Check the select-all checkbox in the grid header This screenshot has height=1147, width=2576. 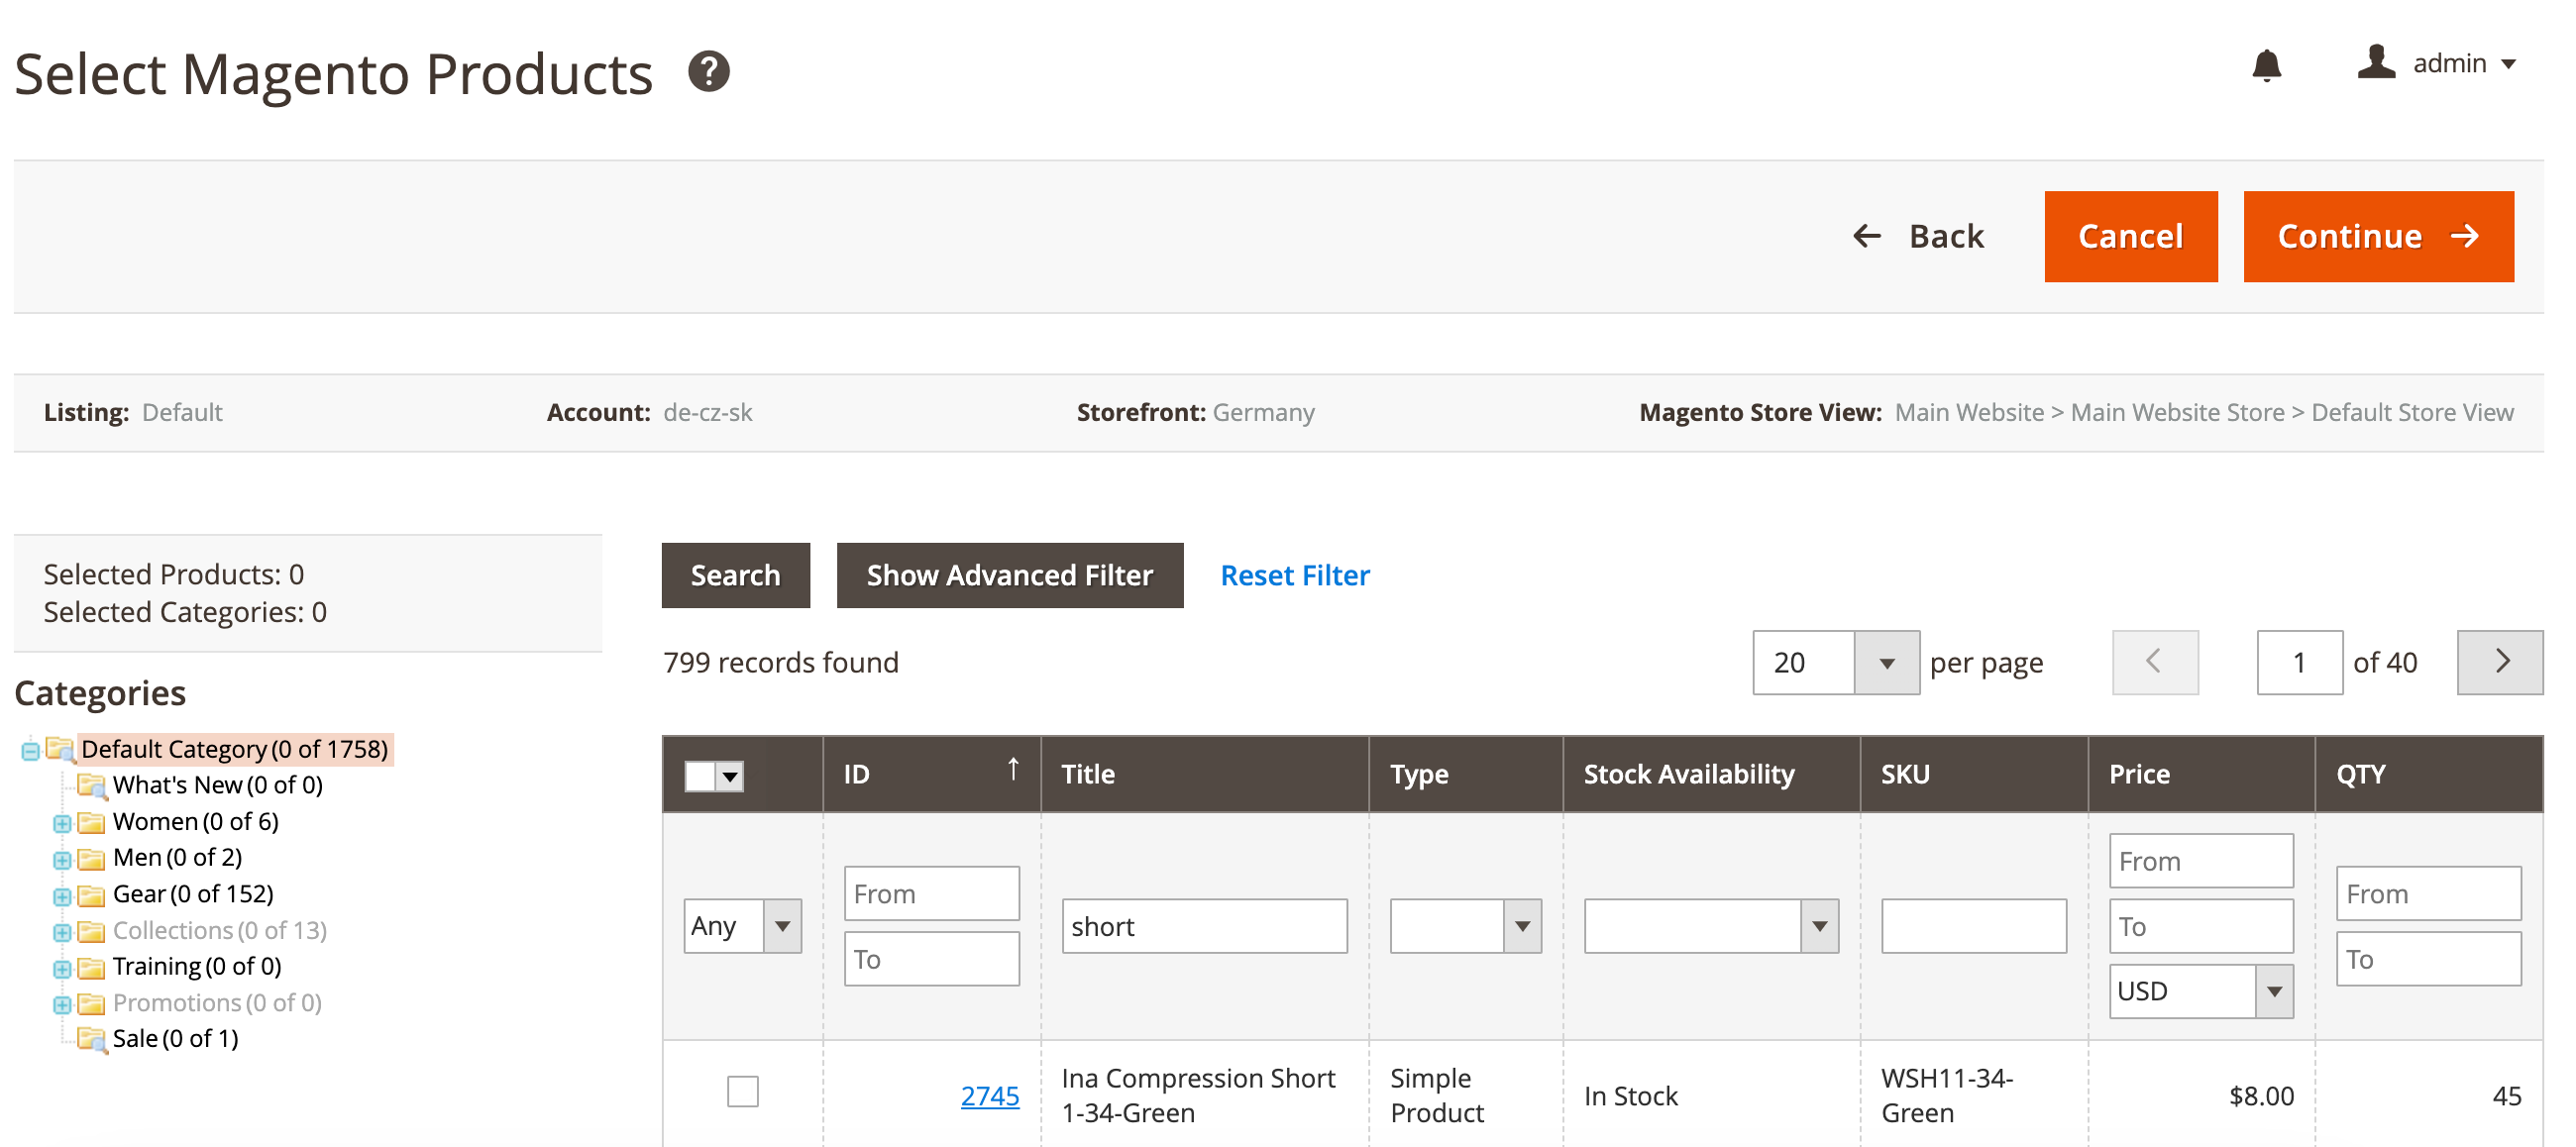coord(699,776)
